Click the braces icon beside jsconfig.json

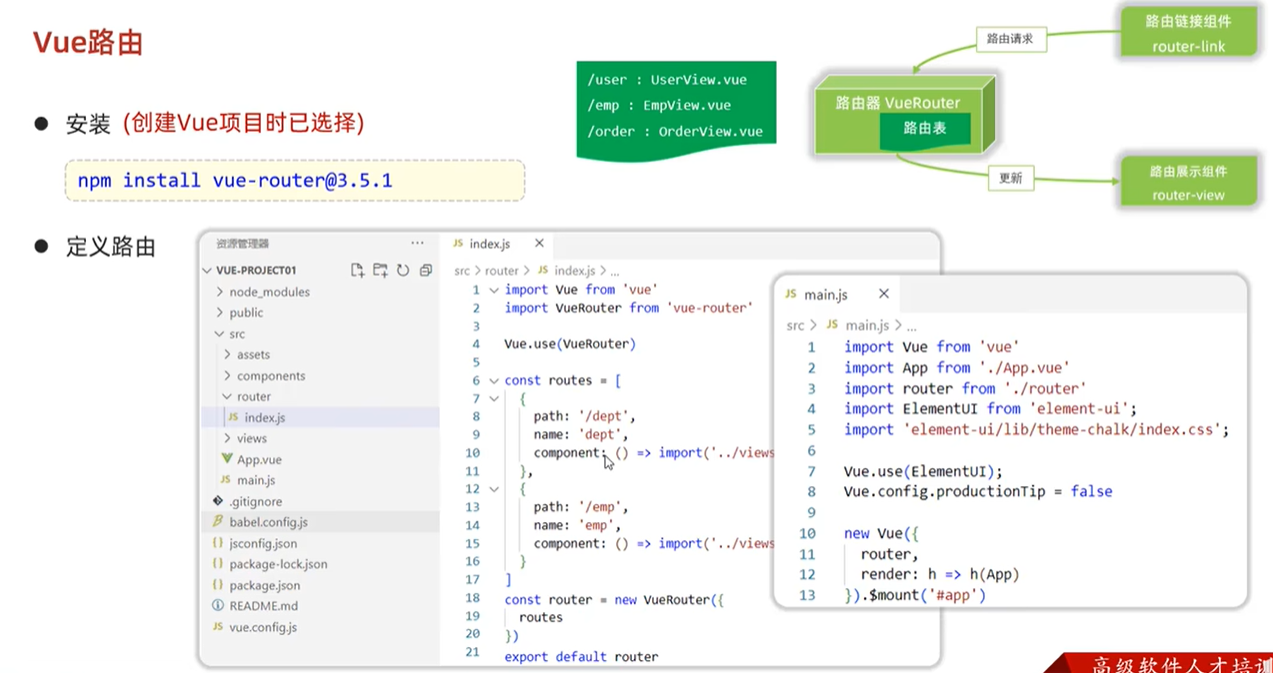(x=218, y=543)
